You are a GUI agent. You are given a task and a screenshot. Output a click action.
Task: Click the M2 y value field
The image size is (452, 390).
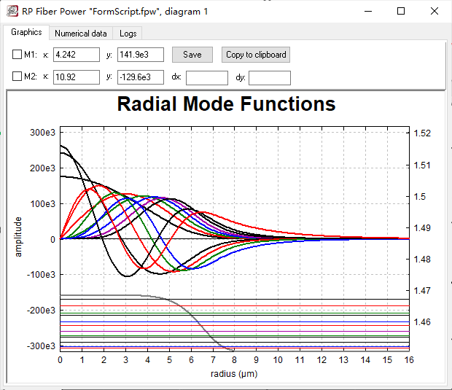coord(140,77)
